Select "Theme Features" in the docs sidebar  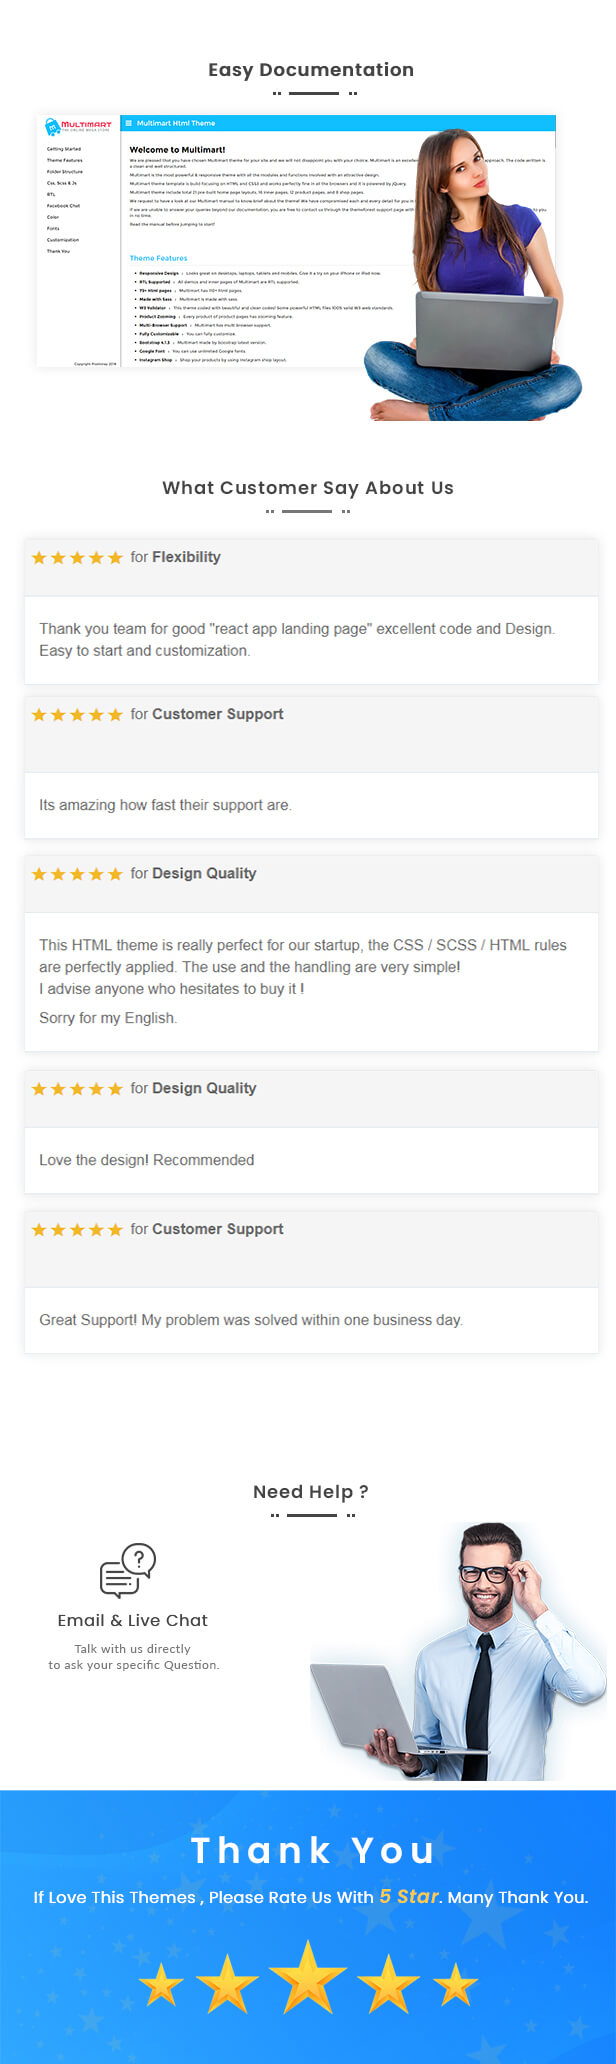pyautogui.click(x=64, y=160)
